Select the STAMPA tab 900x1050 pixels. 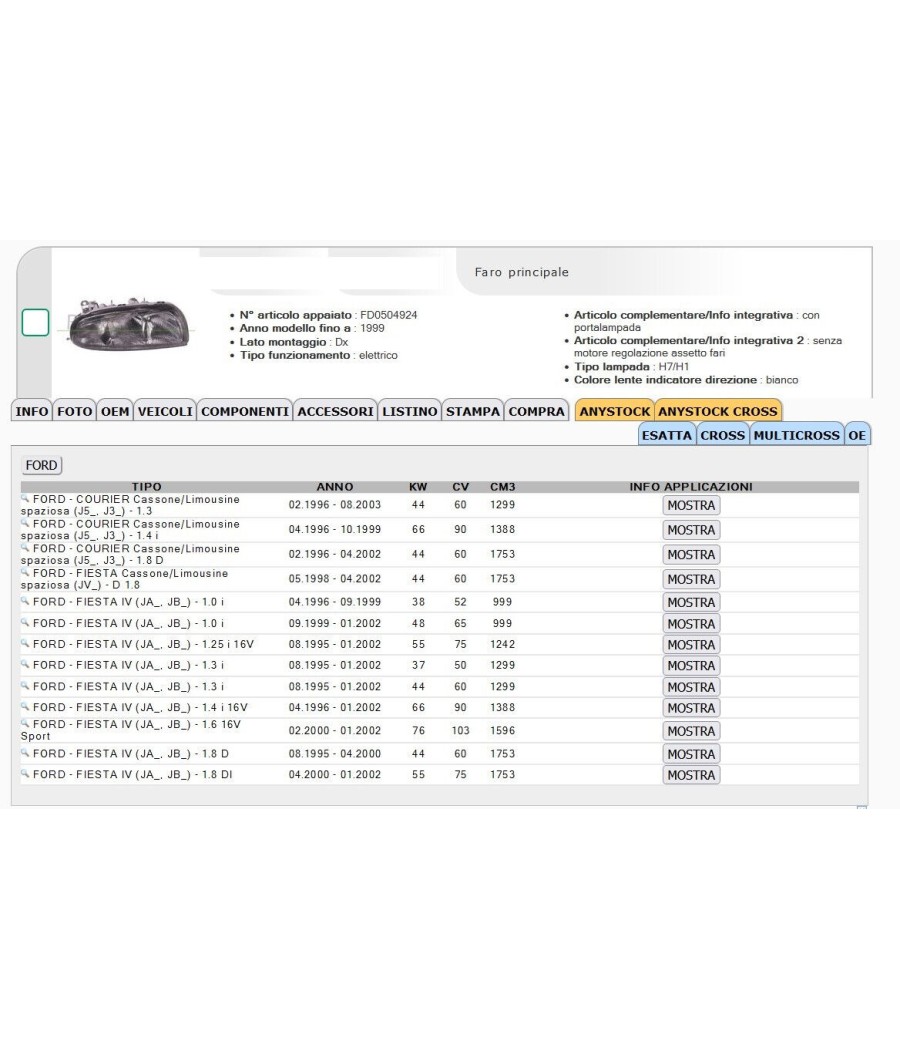click(x=473, y=411)
